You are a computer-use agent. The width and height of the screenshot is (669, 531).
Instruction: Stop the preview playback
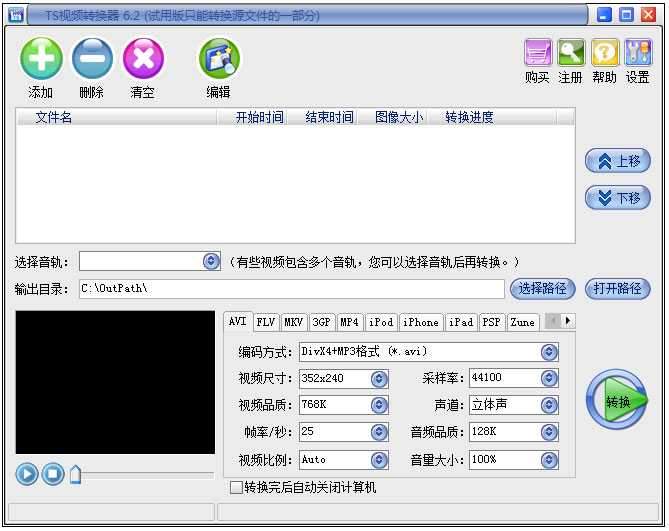tap(53, 474)
